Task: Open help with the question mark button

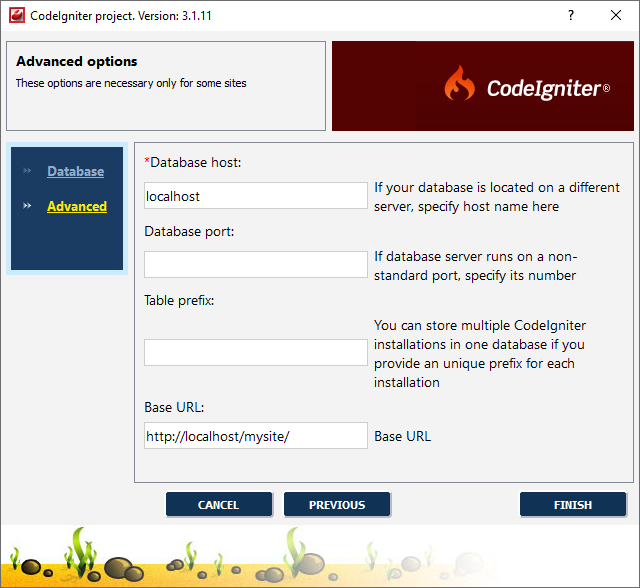Action: click(x=571, y=16)
